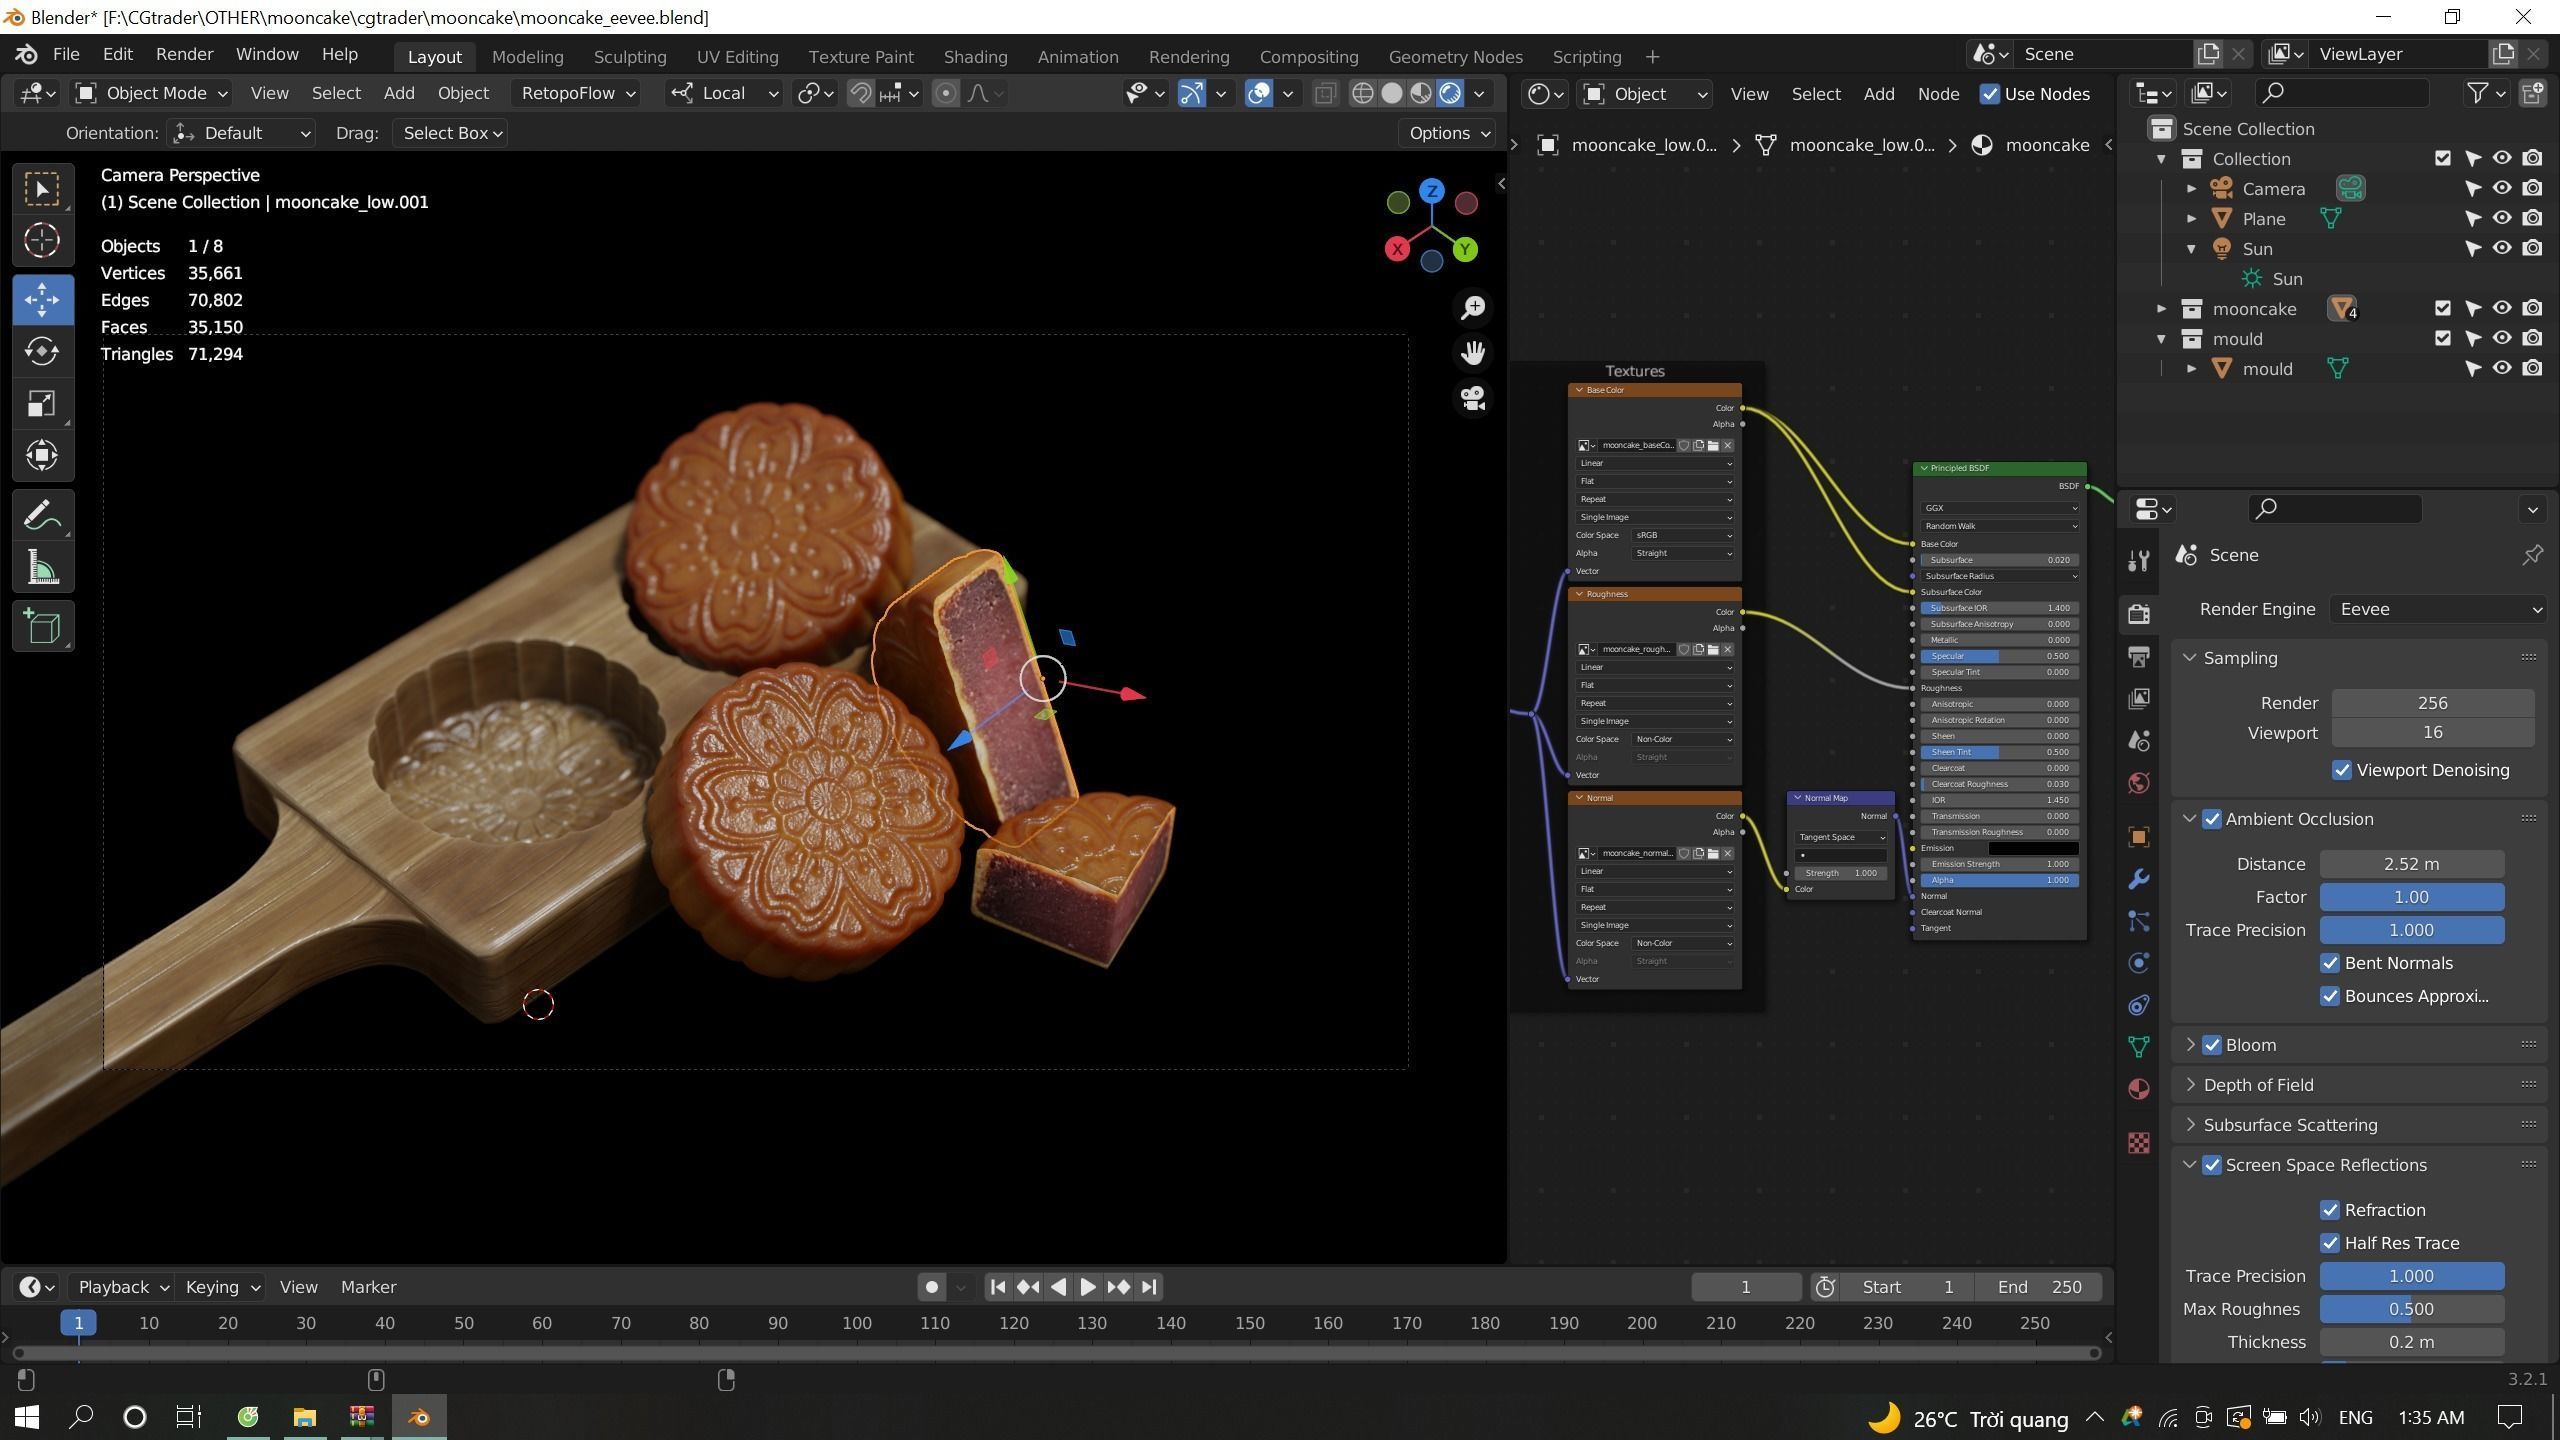Switch to UV Editing workspace tab
The height and width of the screenshot is (1440, 2560).
(737, 57)
